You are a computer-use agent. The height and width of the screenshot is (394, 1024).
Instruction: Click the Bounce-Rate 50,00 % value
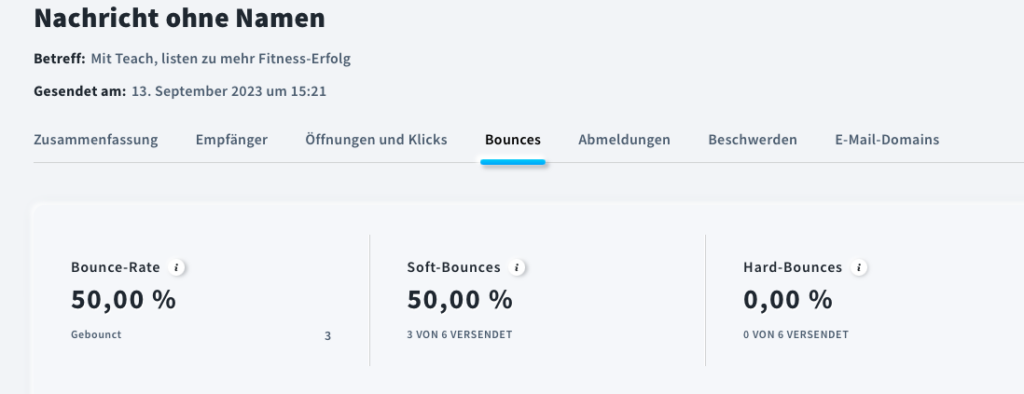[x=123, y=300]
